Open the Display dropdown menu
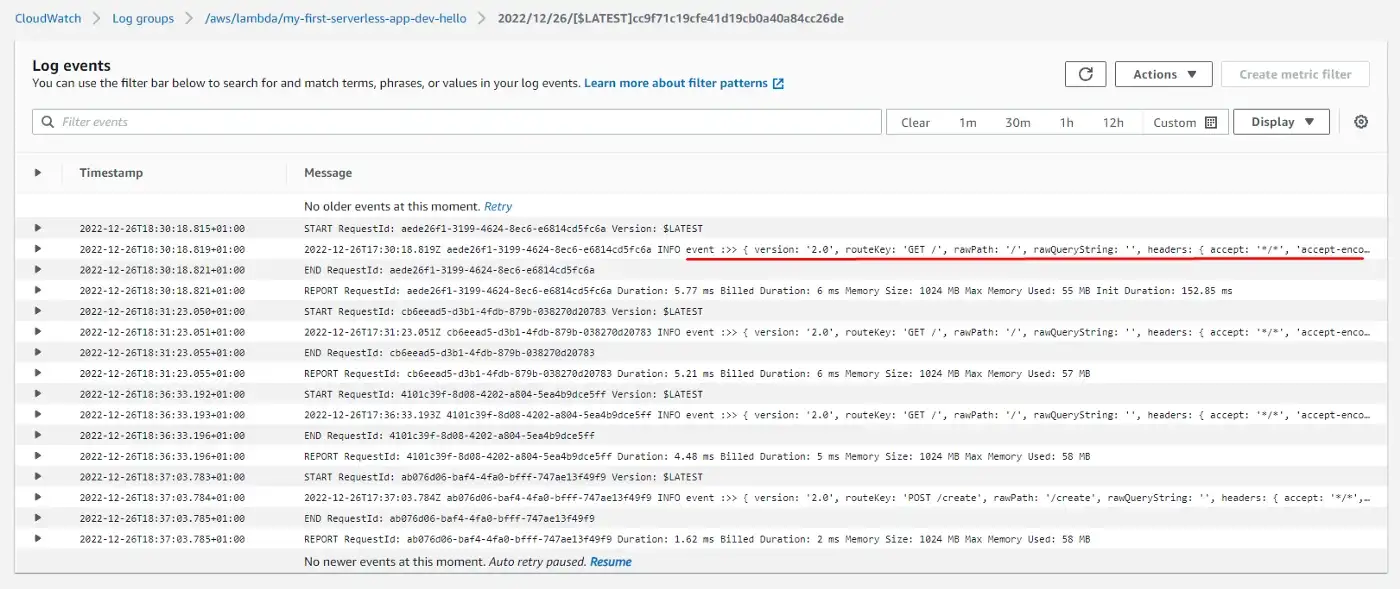This screenshot has width=1400, height=589. (x=1281, y=122)
